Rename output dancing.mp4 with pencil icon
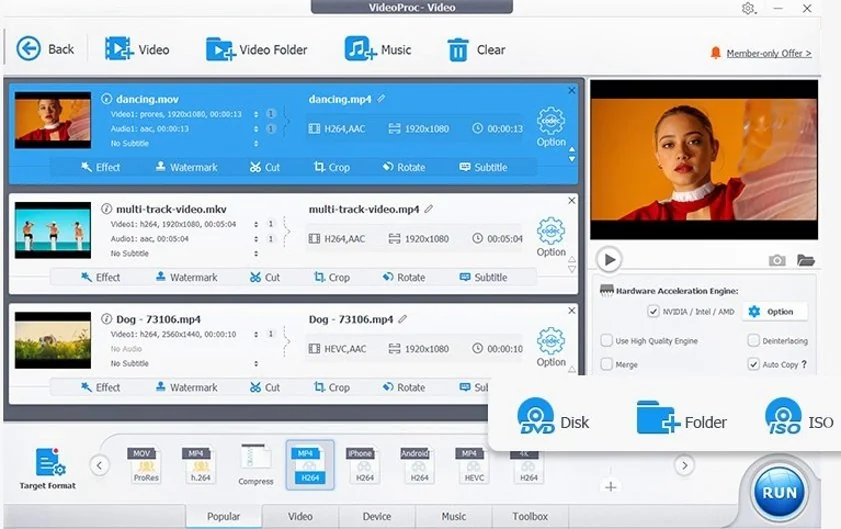 [381, 99]
